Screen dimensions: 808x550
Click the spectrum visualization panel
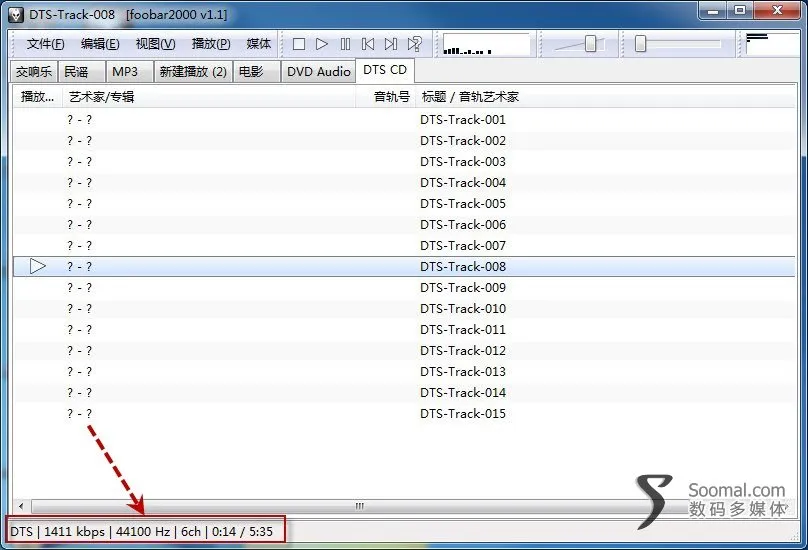tap(486, 44)
